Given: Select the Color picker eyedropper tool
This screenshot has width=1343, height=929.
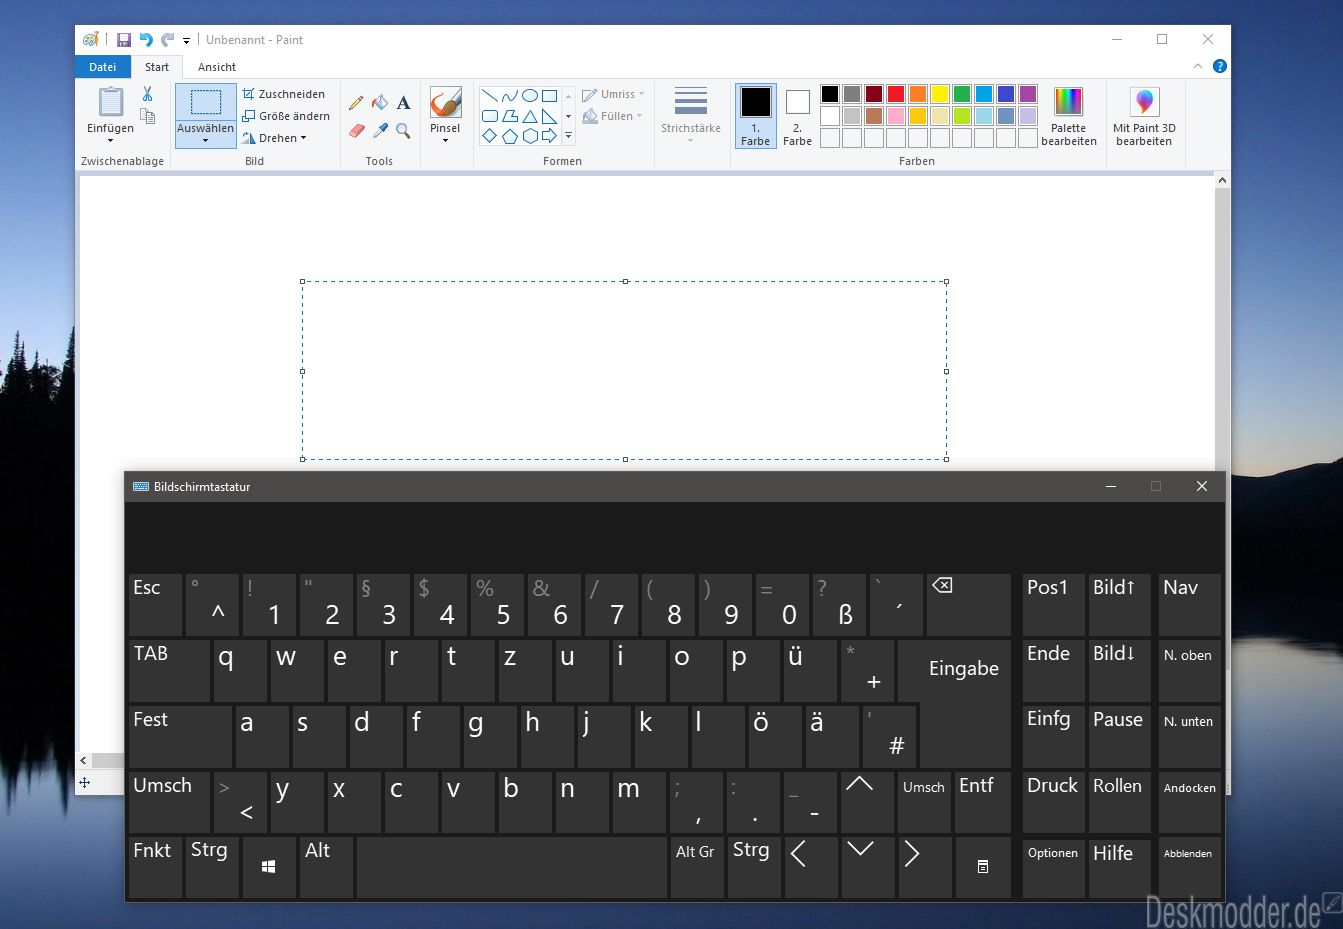Looking at the screenshot, I should 380,131.
